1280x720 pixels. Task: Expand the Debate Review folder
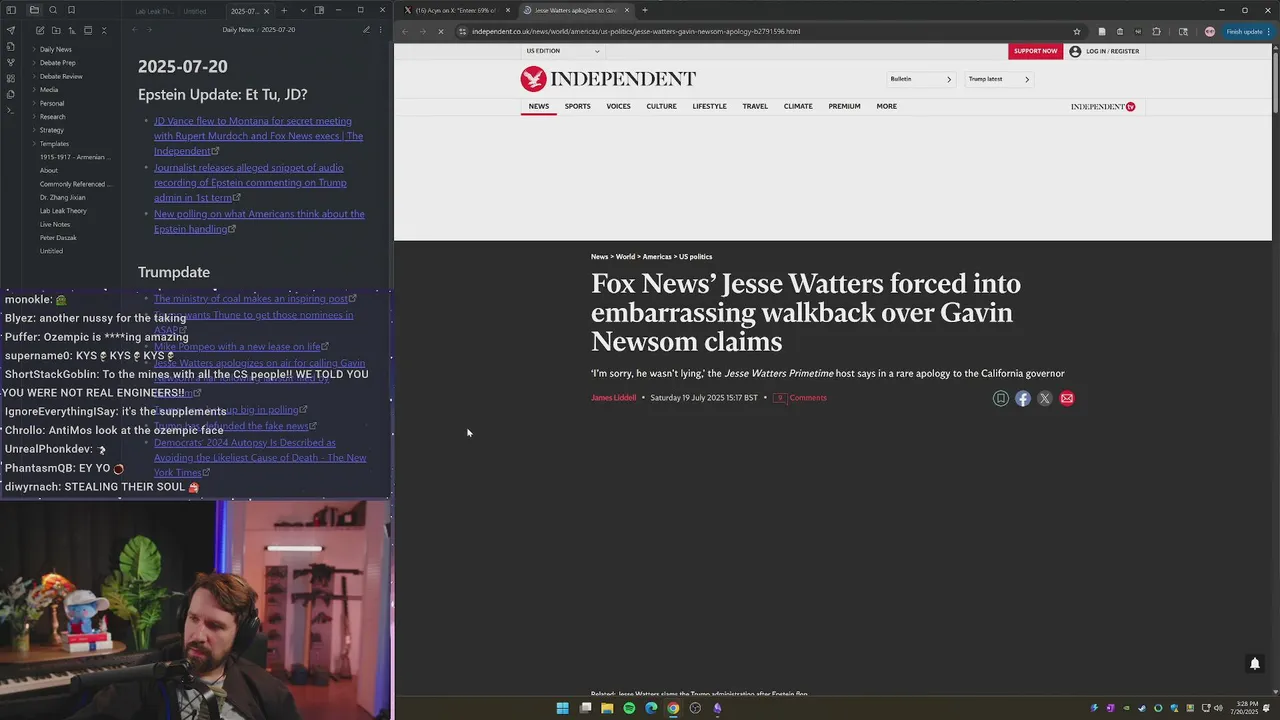(61, 76)
